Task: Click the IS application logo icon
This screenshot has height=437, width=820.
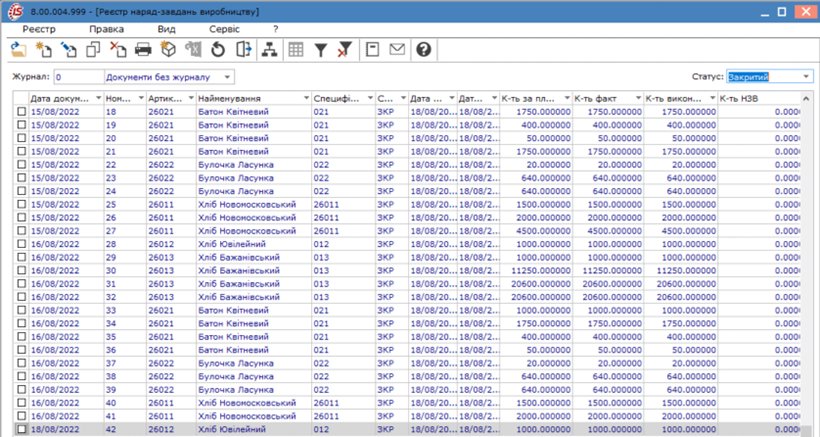Action: (15, 12)
